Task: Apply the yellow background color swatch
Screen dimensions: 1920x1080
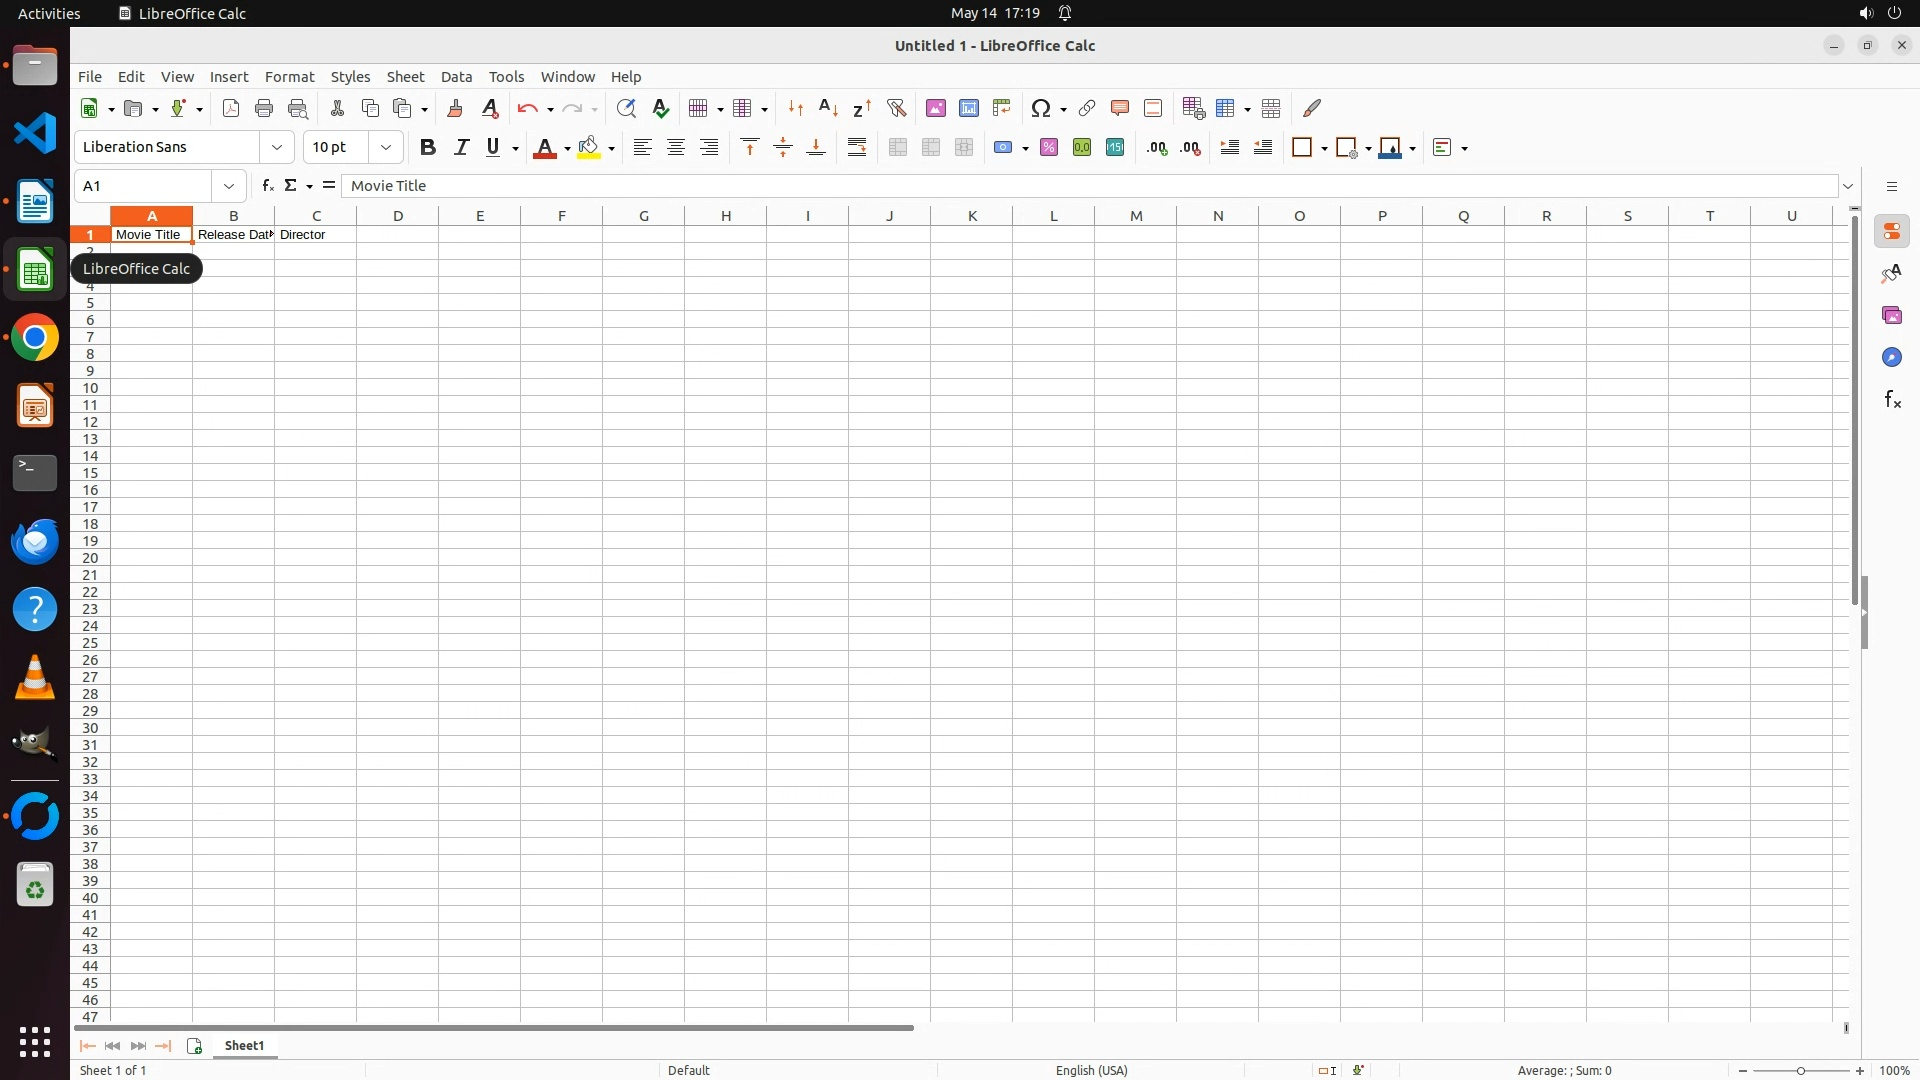Action: tap(589, 148)
